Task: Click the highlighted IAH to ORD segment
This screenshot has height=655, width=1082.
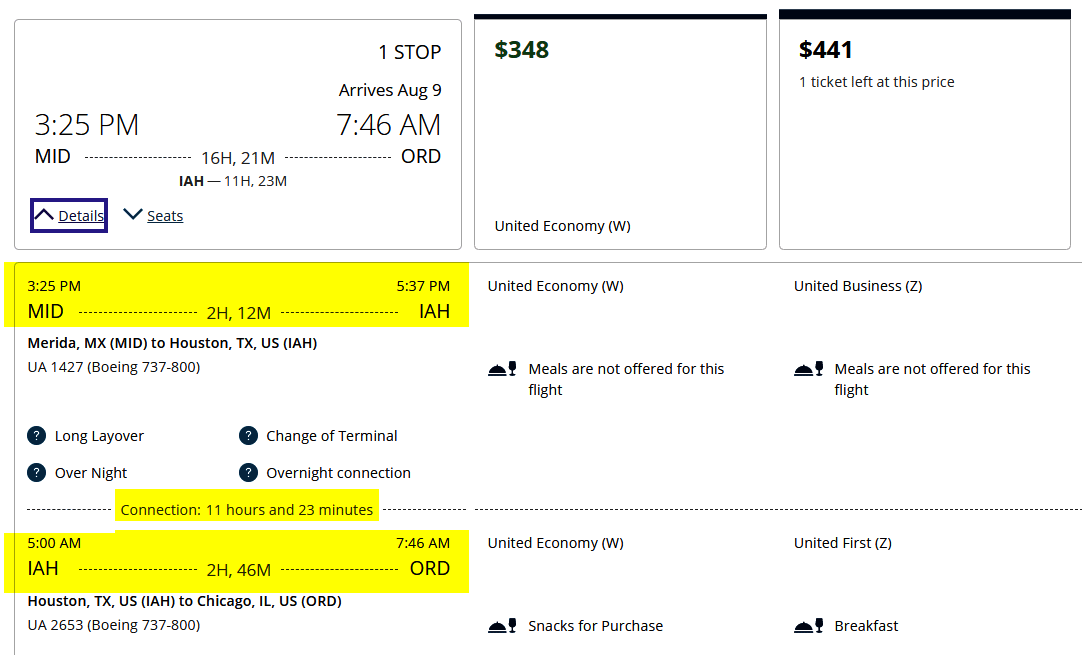Action: tap(237, 561)
